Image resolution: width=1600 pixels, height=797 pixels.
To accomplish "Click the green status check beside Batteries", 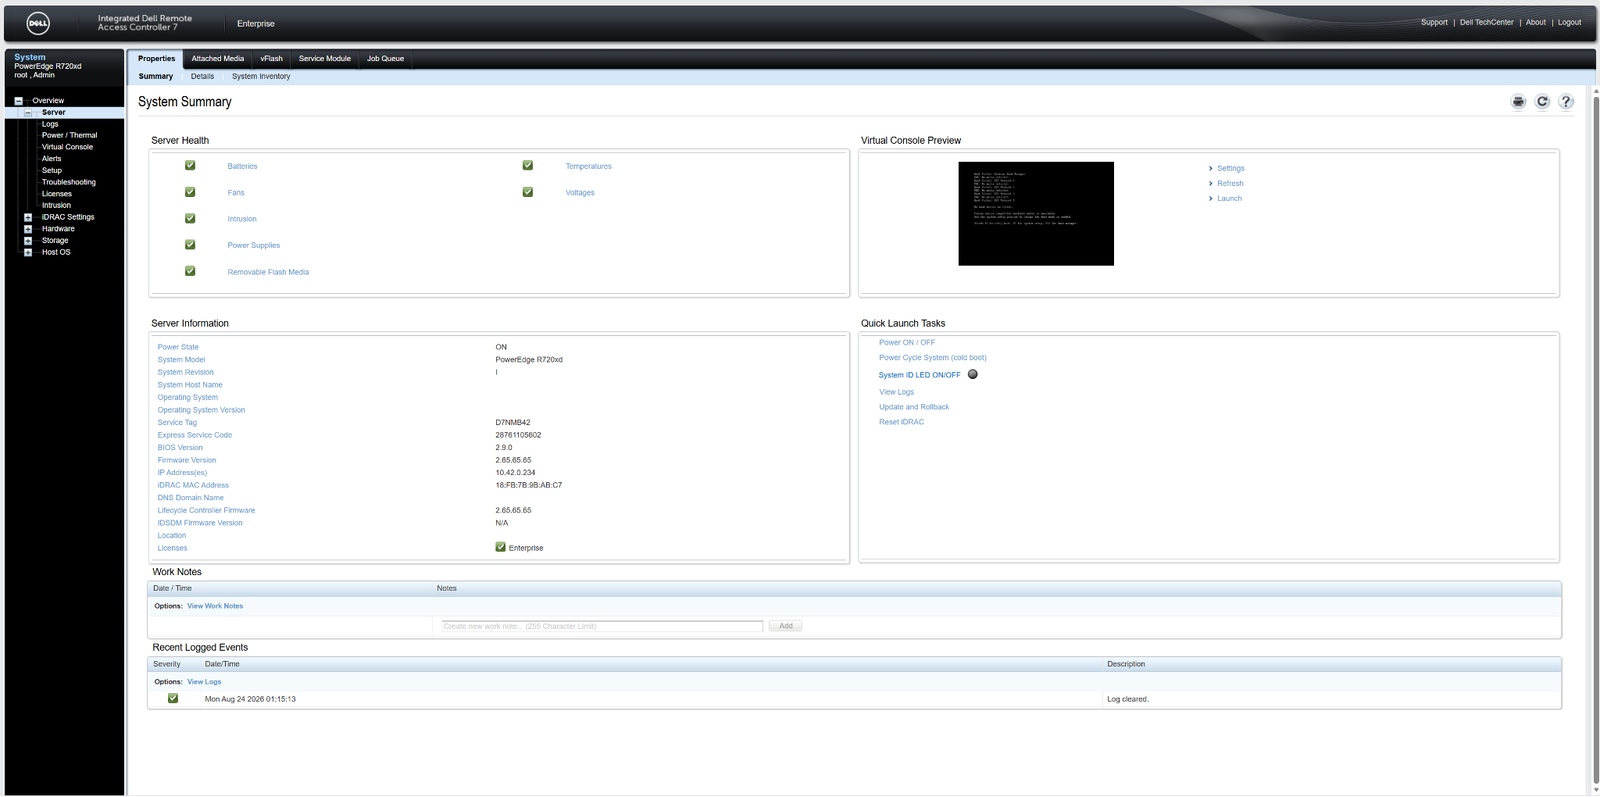I will coord(190,166).
